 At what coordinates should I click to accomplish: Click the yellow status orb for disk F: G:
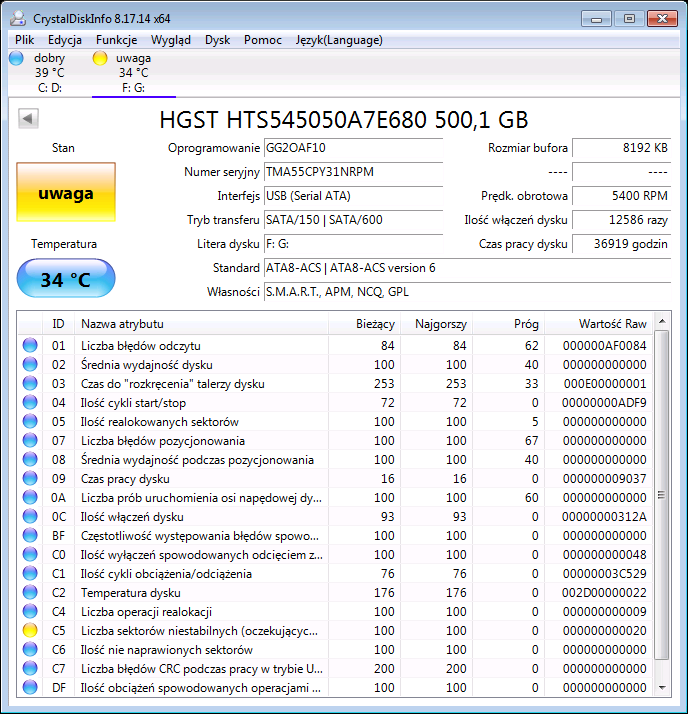coord(100,58)
